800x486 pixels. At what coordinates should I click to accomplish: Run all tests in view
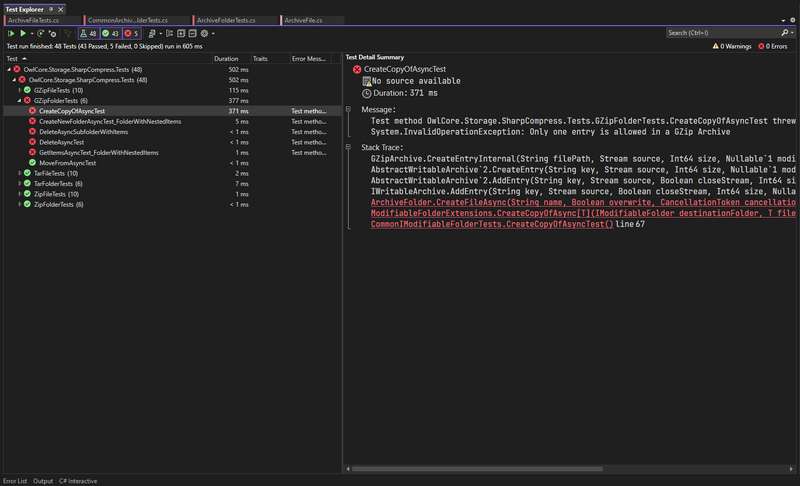(x=11, y=33)
